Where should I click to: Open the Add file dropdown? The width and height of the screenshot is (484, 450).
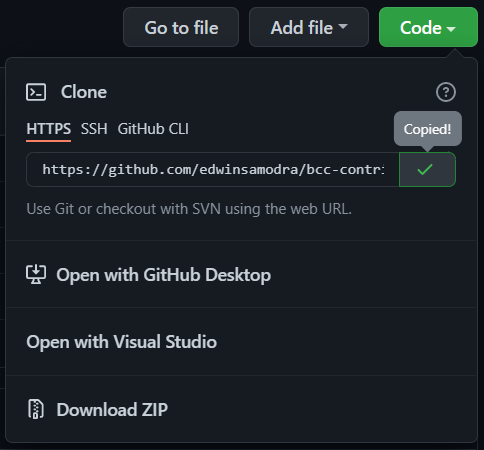[309, 27]
